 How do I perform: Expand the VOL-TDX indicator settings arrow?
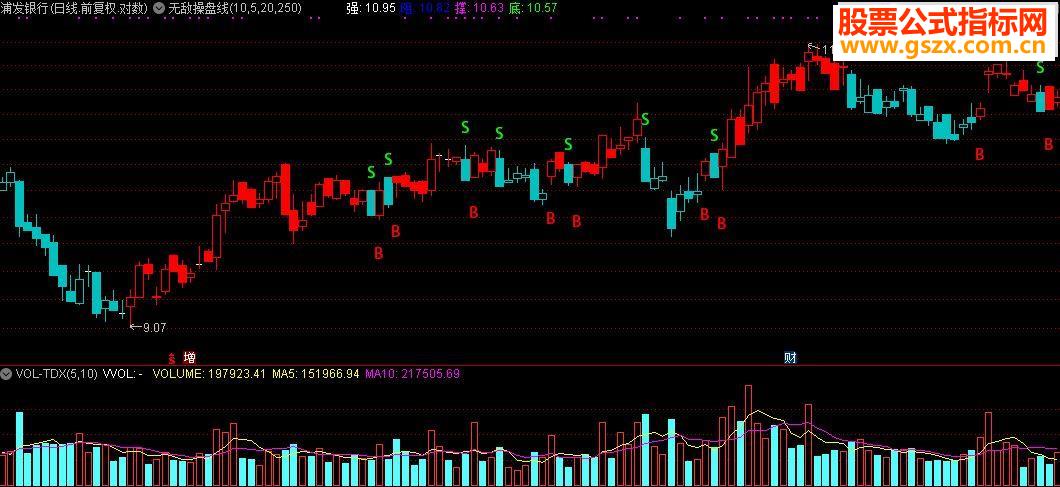click(x=6, y=373)
